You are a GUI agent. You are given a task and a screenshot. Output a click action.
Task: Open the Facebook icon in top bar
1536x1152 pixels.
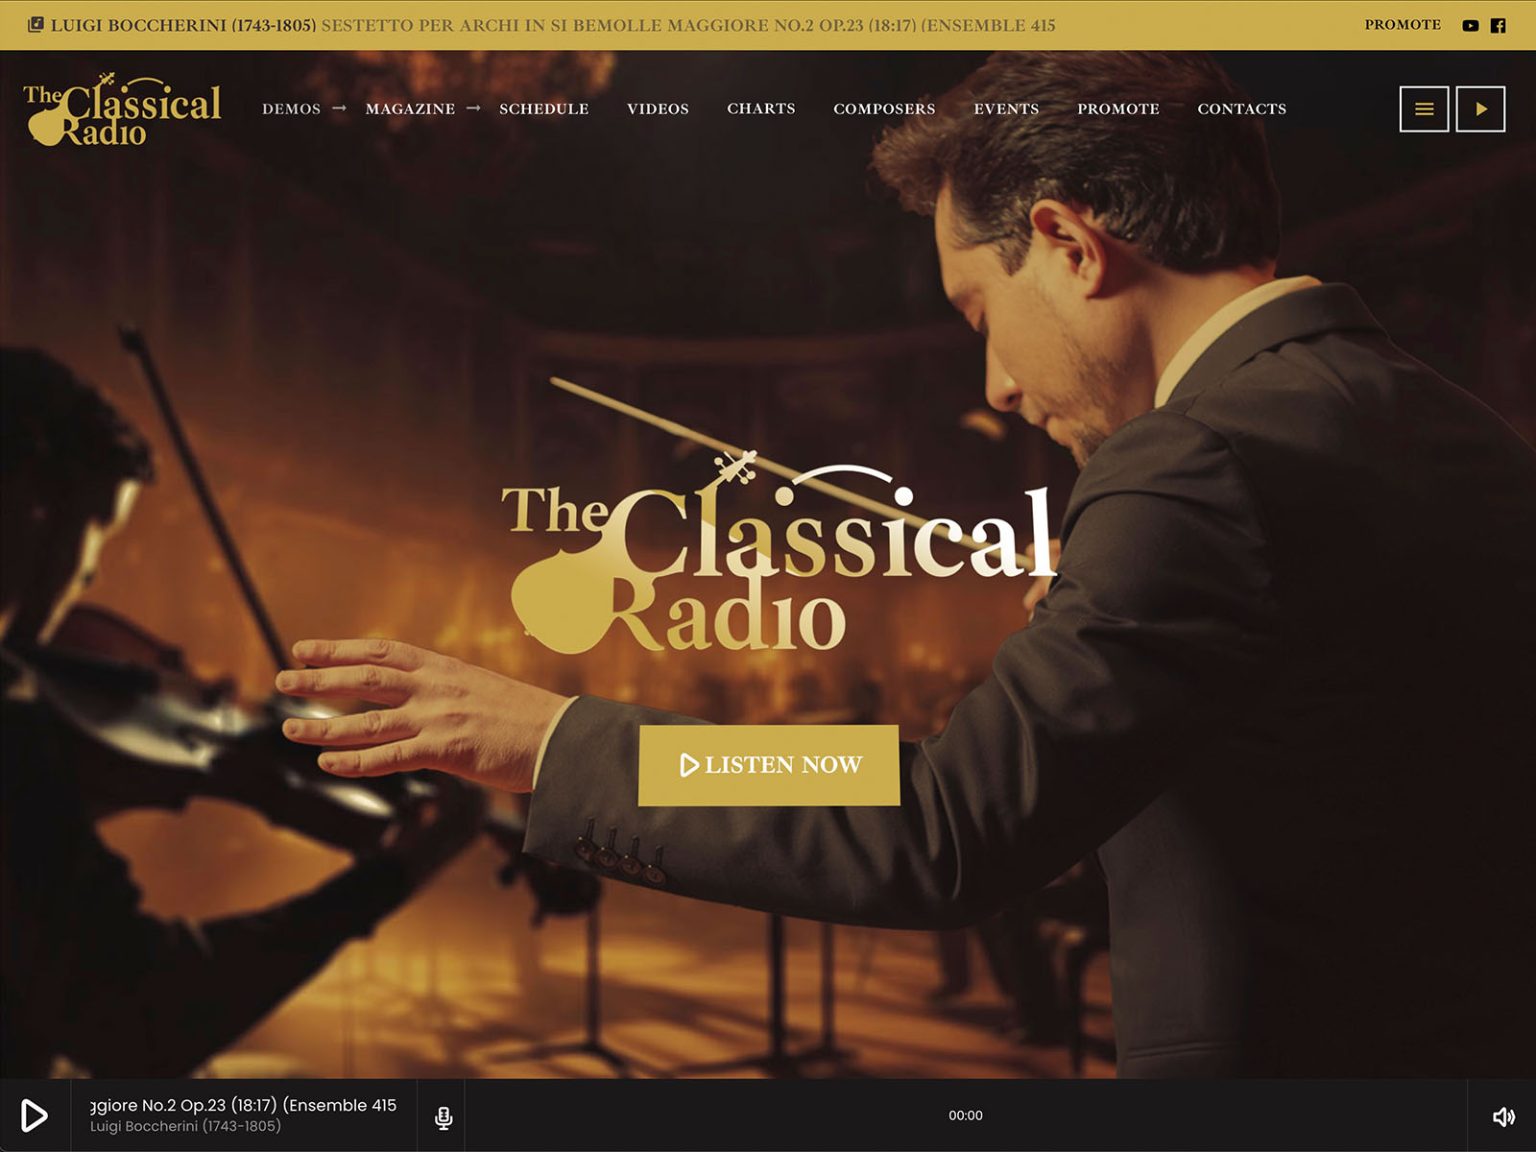click(1498, 25)
